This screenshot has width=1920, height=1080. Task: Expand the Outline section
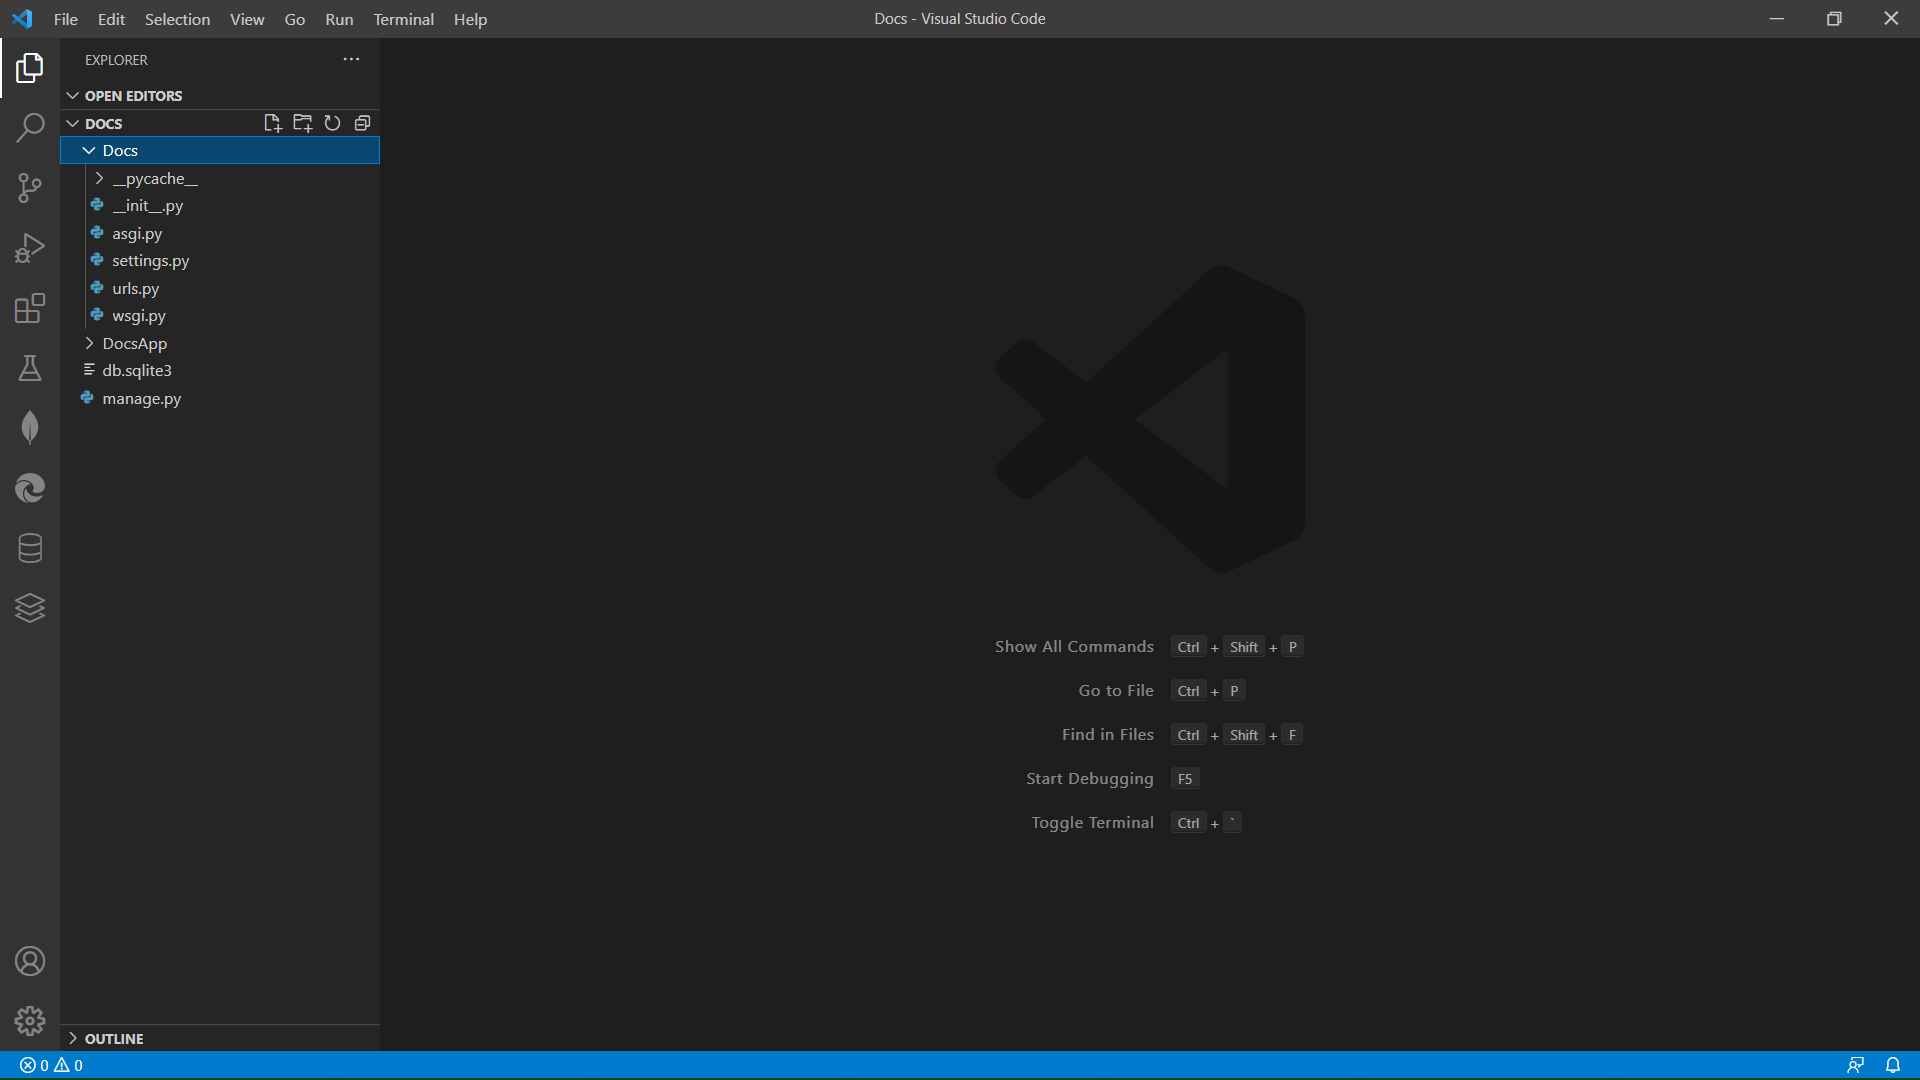[113, 1038]
